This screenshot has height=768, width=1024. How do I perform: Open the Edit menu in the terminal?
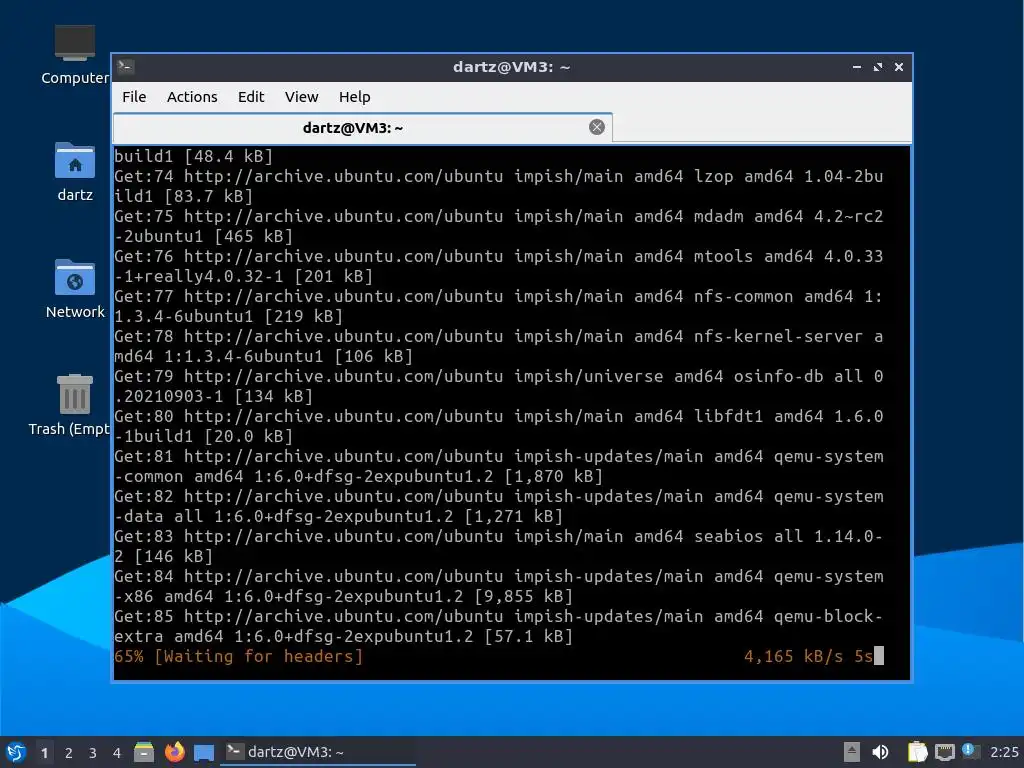(x=251, y=97)
